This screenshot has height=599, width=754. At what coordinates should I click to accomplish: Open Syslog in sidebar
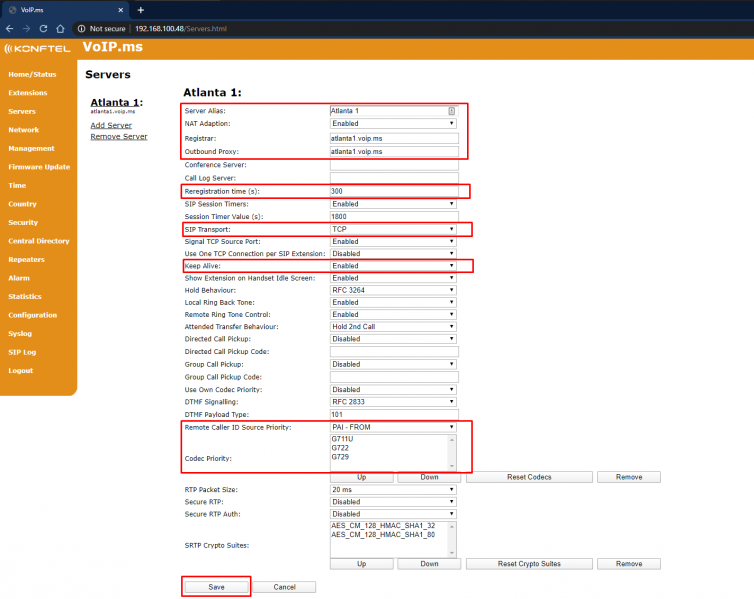point(20,334)
